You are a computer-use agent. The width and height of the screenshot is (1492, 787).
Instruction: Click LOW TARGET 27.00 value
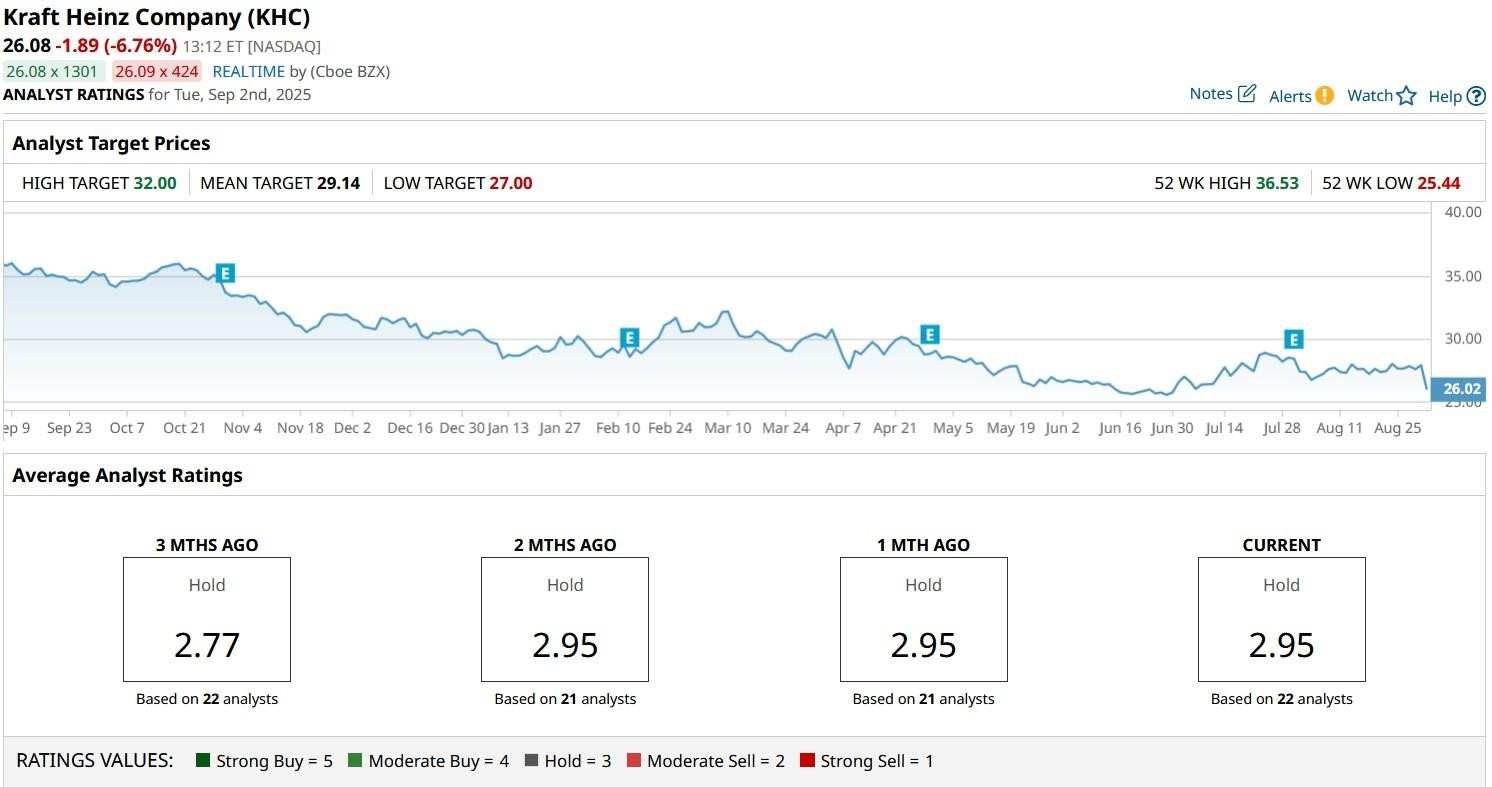(511, 184)
